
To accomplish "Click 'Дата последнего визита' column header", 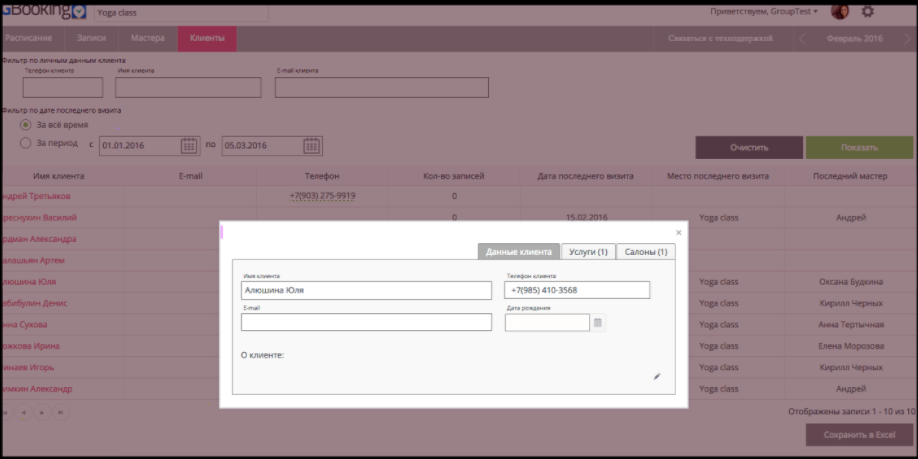I will click(585, 176).
